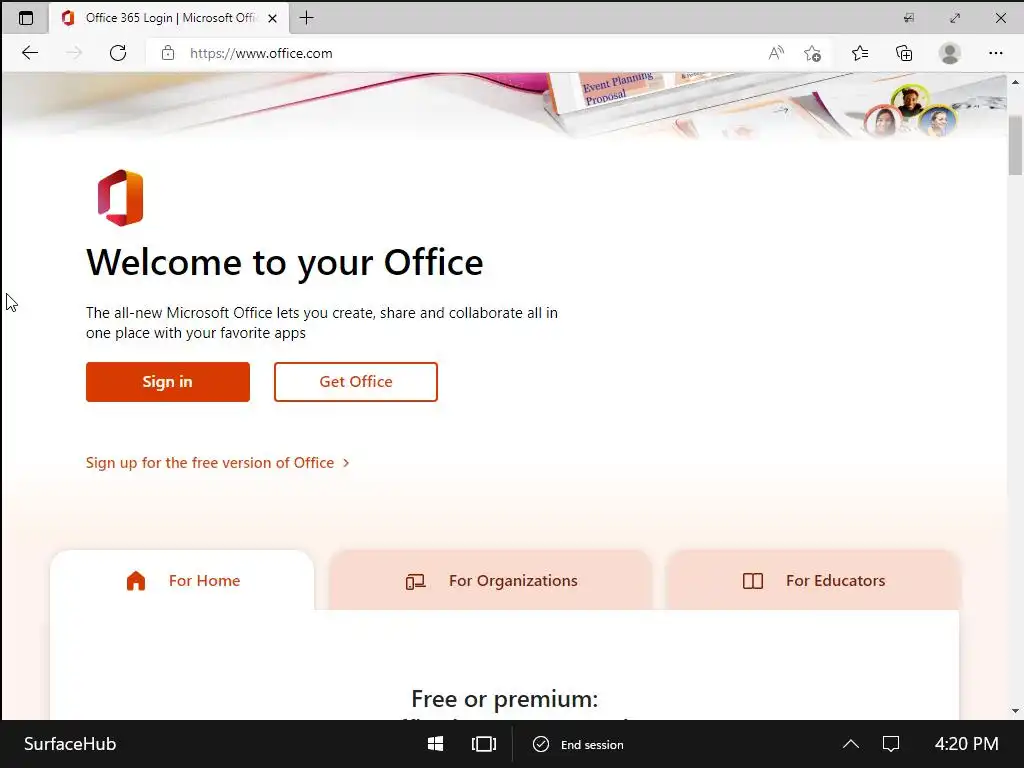Refresh the current page
Image resolution: width=1024 pixels, height=768 pixels.
(118, 53)
